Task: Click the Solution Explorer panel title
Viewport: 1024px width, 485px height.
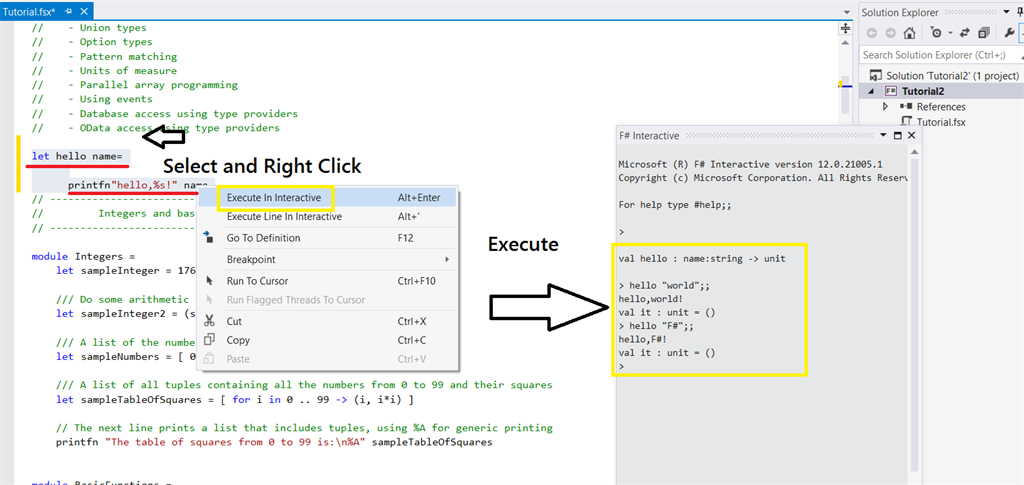Action: pos(900,12)
